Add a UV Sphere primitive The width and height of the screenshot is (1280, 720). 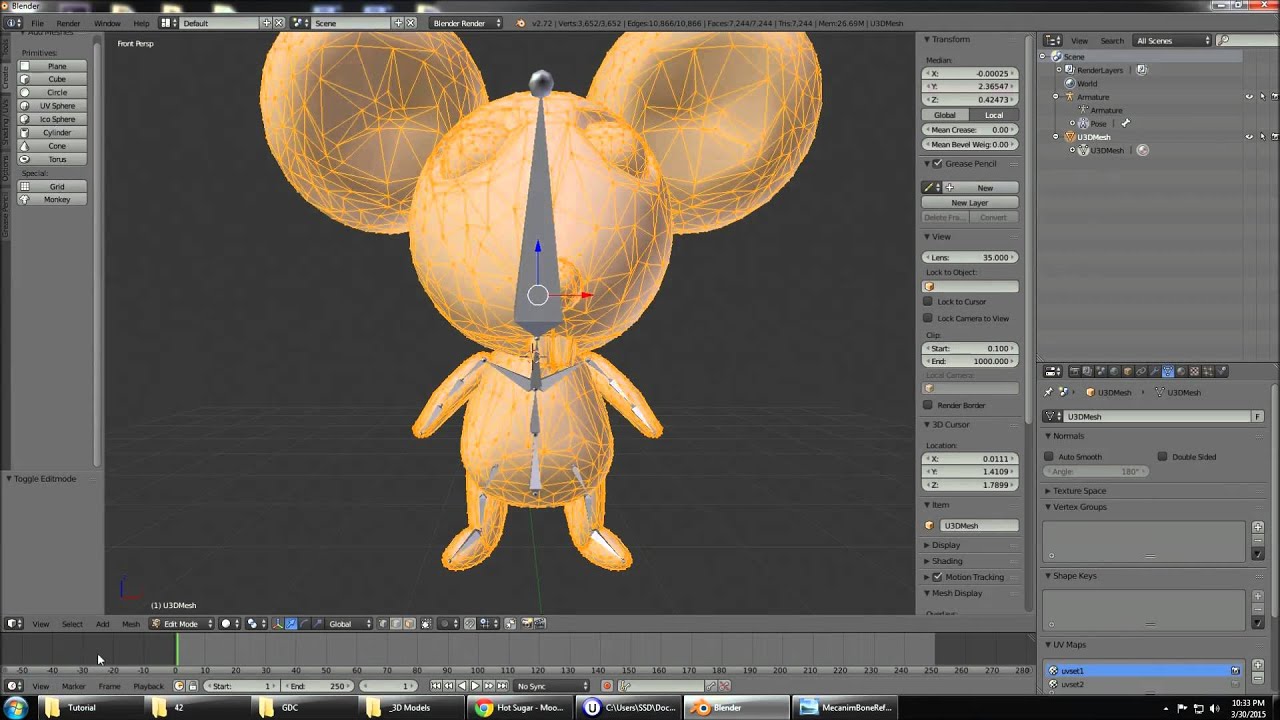coord(53,106)
